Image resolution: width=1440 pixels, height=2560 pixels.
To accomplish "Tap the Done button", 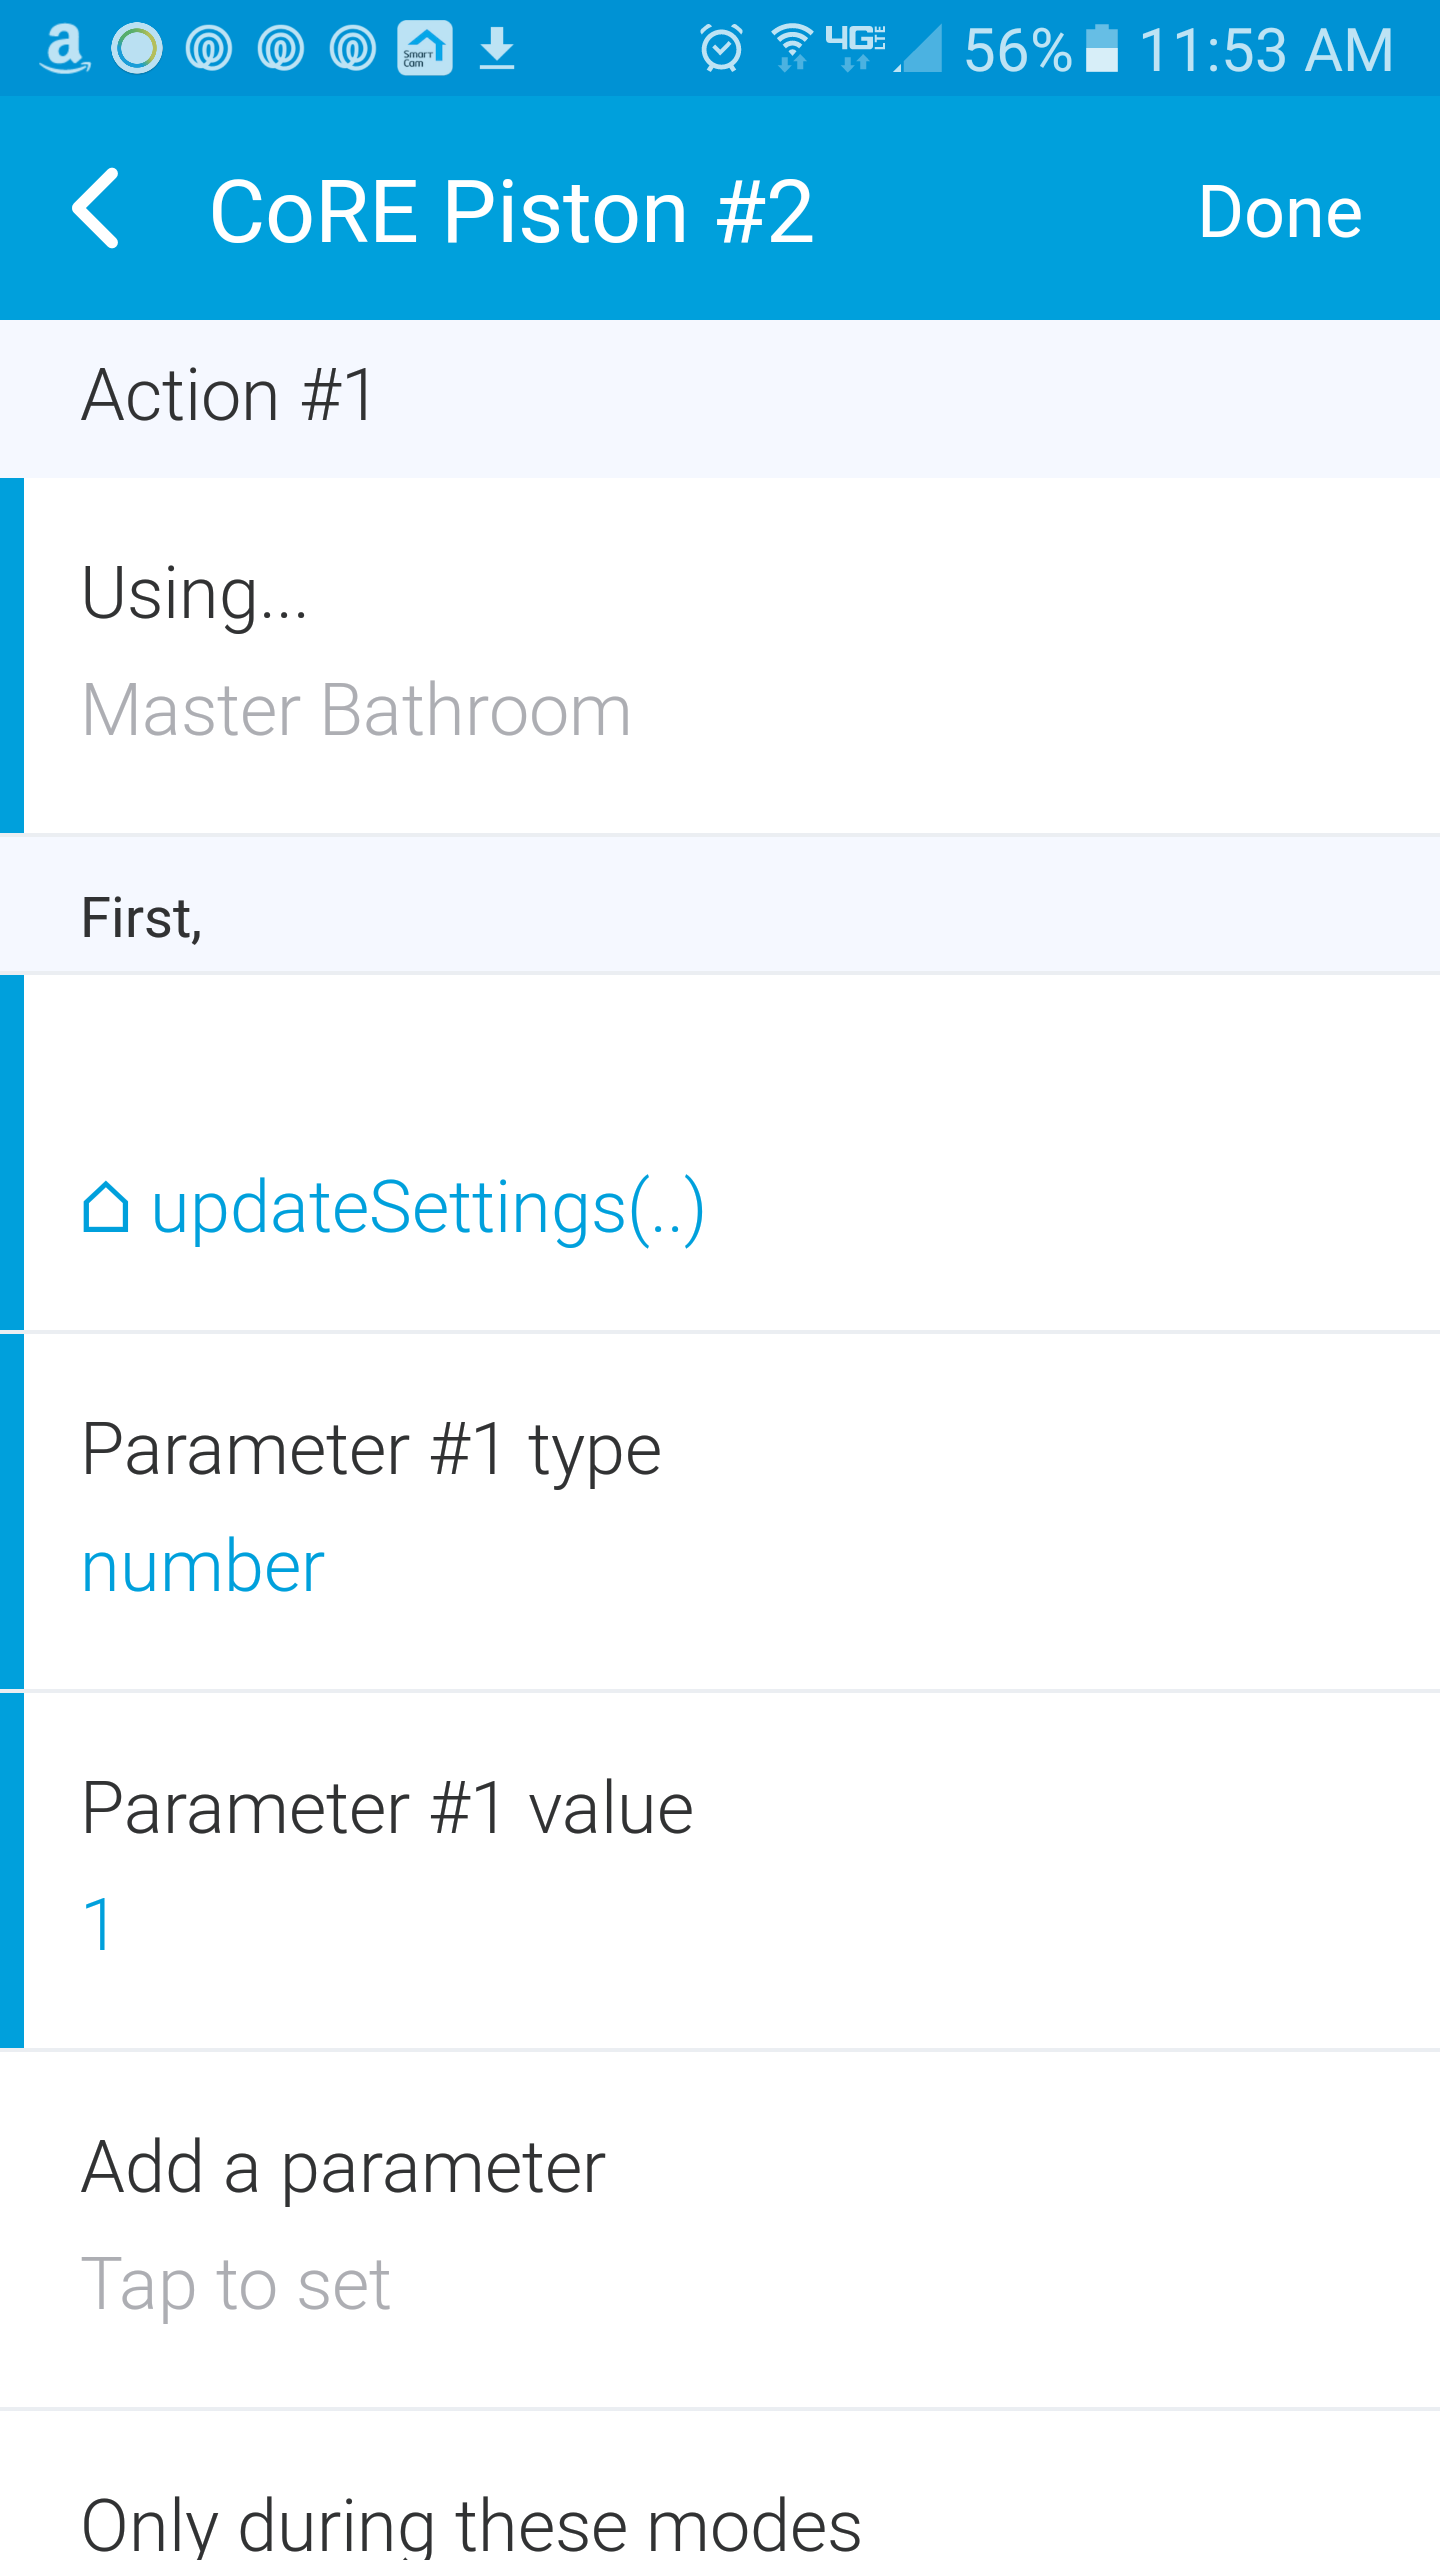I will point(1279,212).
